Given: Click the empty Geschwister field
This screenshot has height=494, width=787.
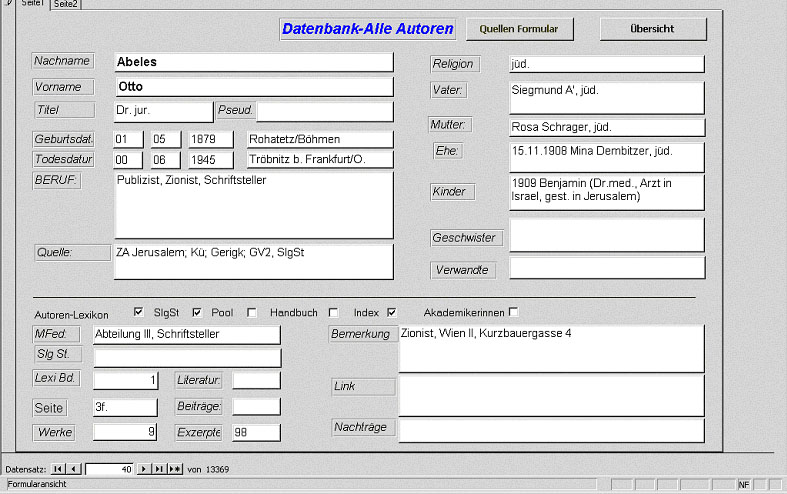Looking at the screenshot, I should (x=606, y=235).
